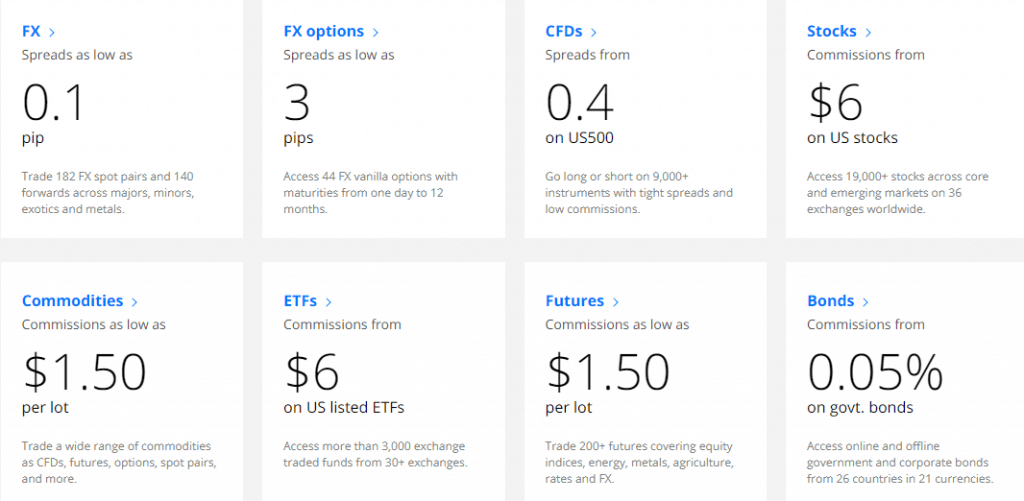Click the 0.05% govt. bonds figure
1024x501 pixels.
coord(875,372)
